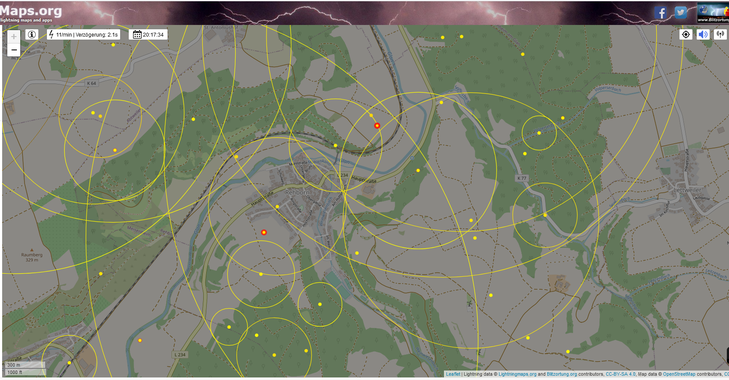Open the Facebook page icon
This screenshot has height=380, width=729.
pyautogui.click(x=661, y=13)
